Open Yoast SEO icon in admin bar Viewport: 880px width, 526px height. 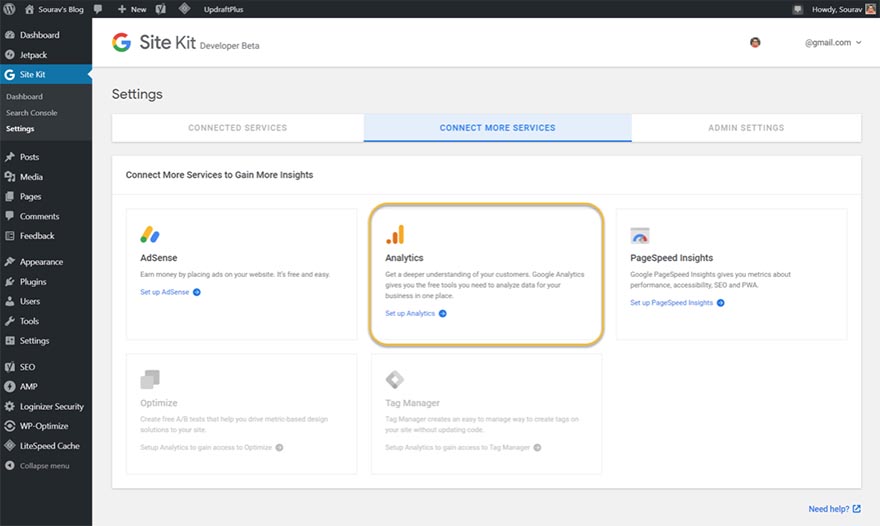161,9
